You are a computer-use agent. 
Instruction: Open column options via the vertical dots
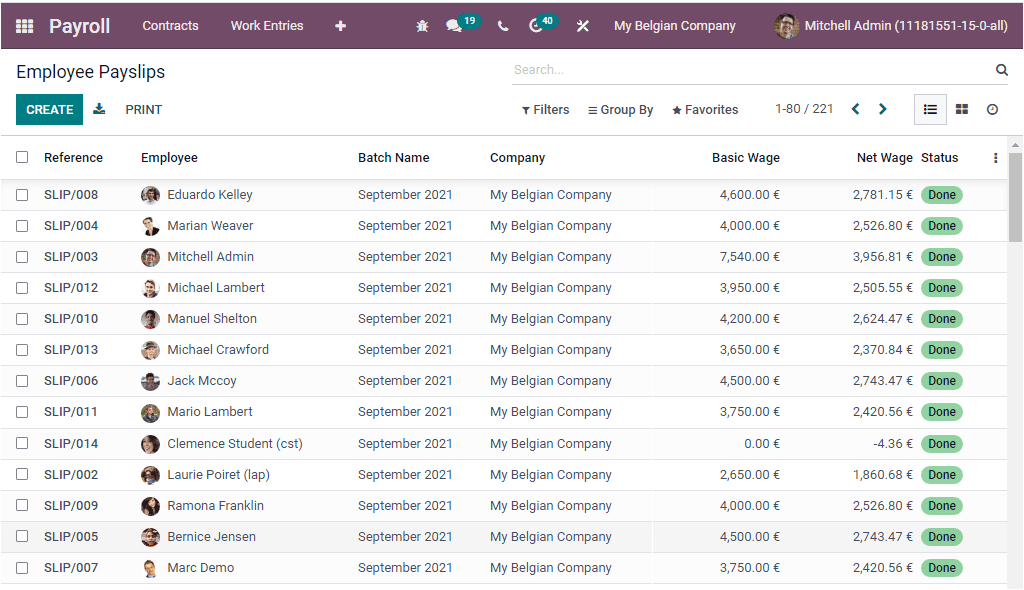[994, 157]
